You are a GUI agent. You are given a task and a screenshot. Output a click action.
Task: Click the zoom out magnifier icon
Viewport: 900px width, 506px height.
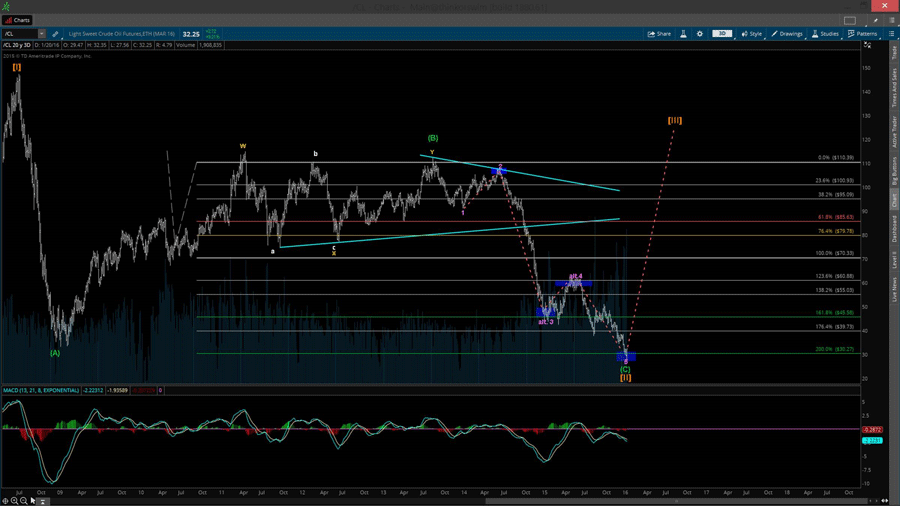coord(23,501)
